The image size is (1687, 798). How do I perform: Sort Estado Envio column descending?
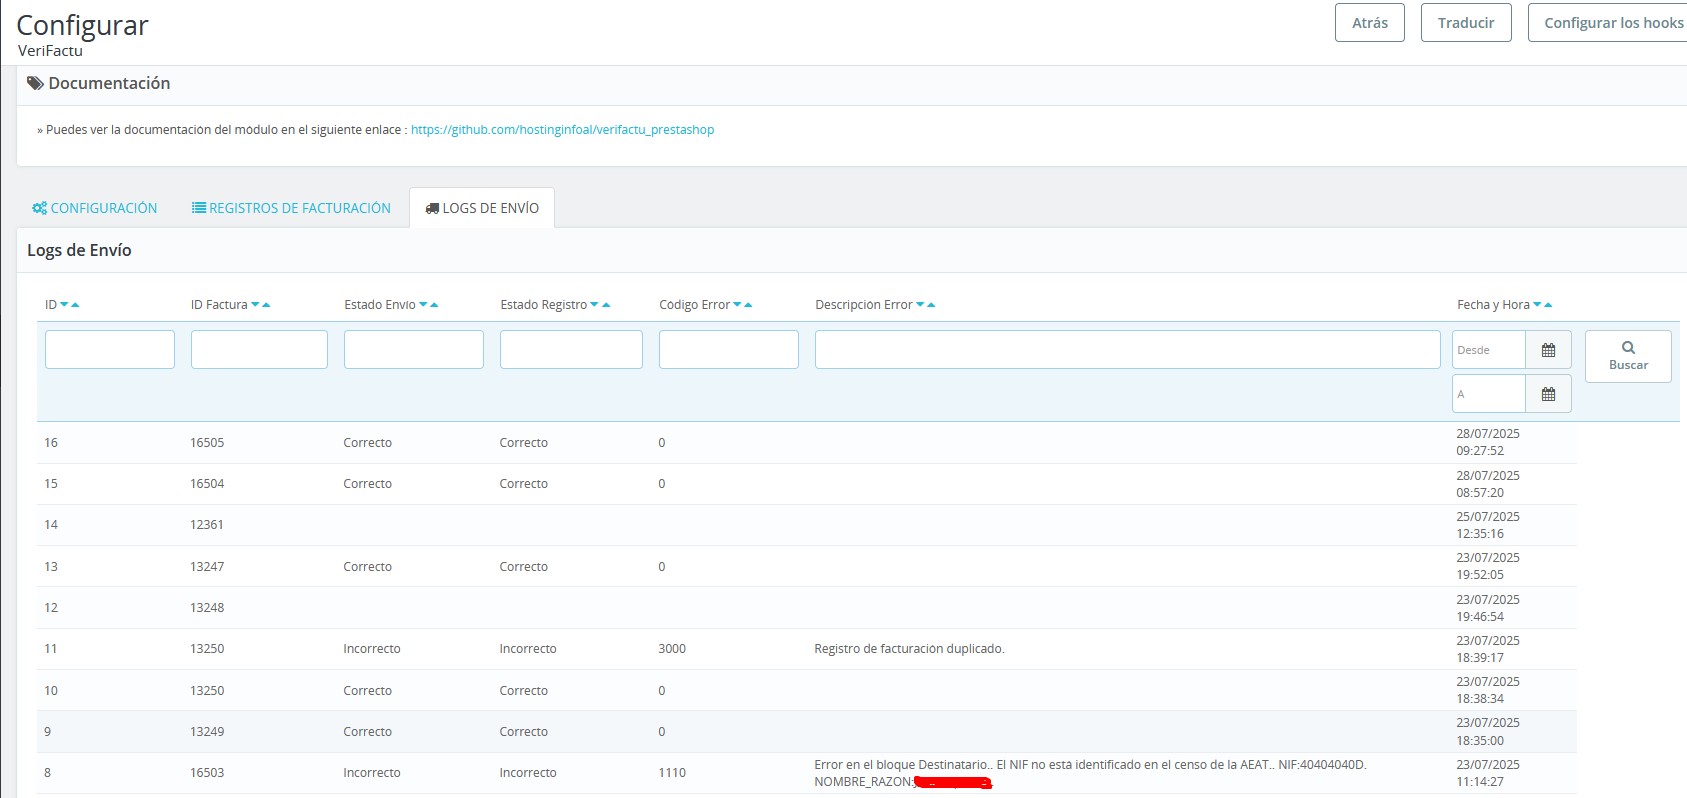click(x=423, y=305)
